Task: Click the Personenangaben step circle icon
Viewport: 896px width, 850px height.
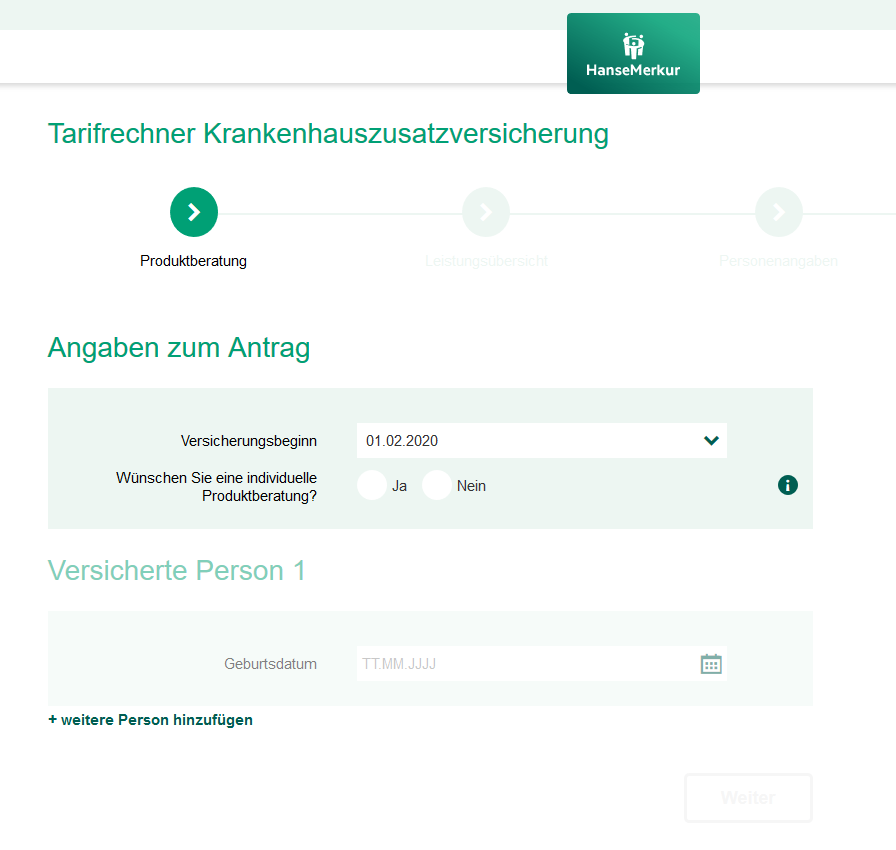Action: pyautogui.click(x=778, y=212)
